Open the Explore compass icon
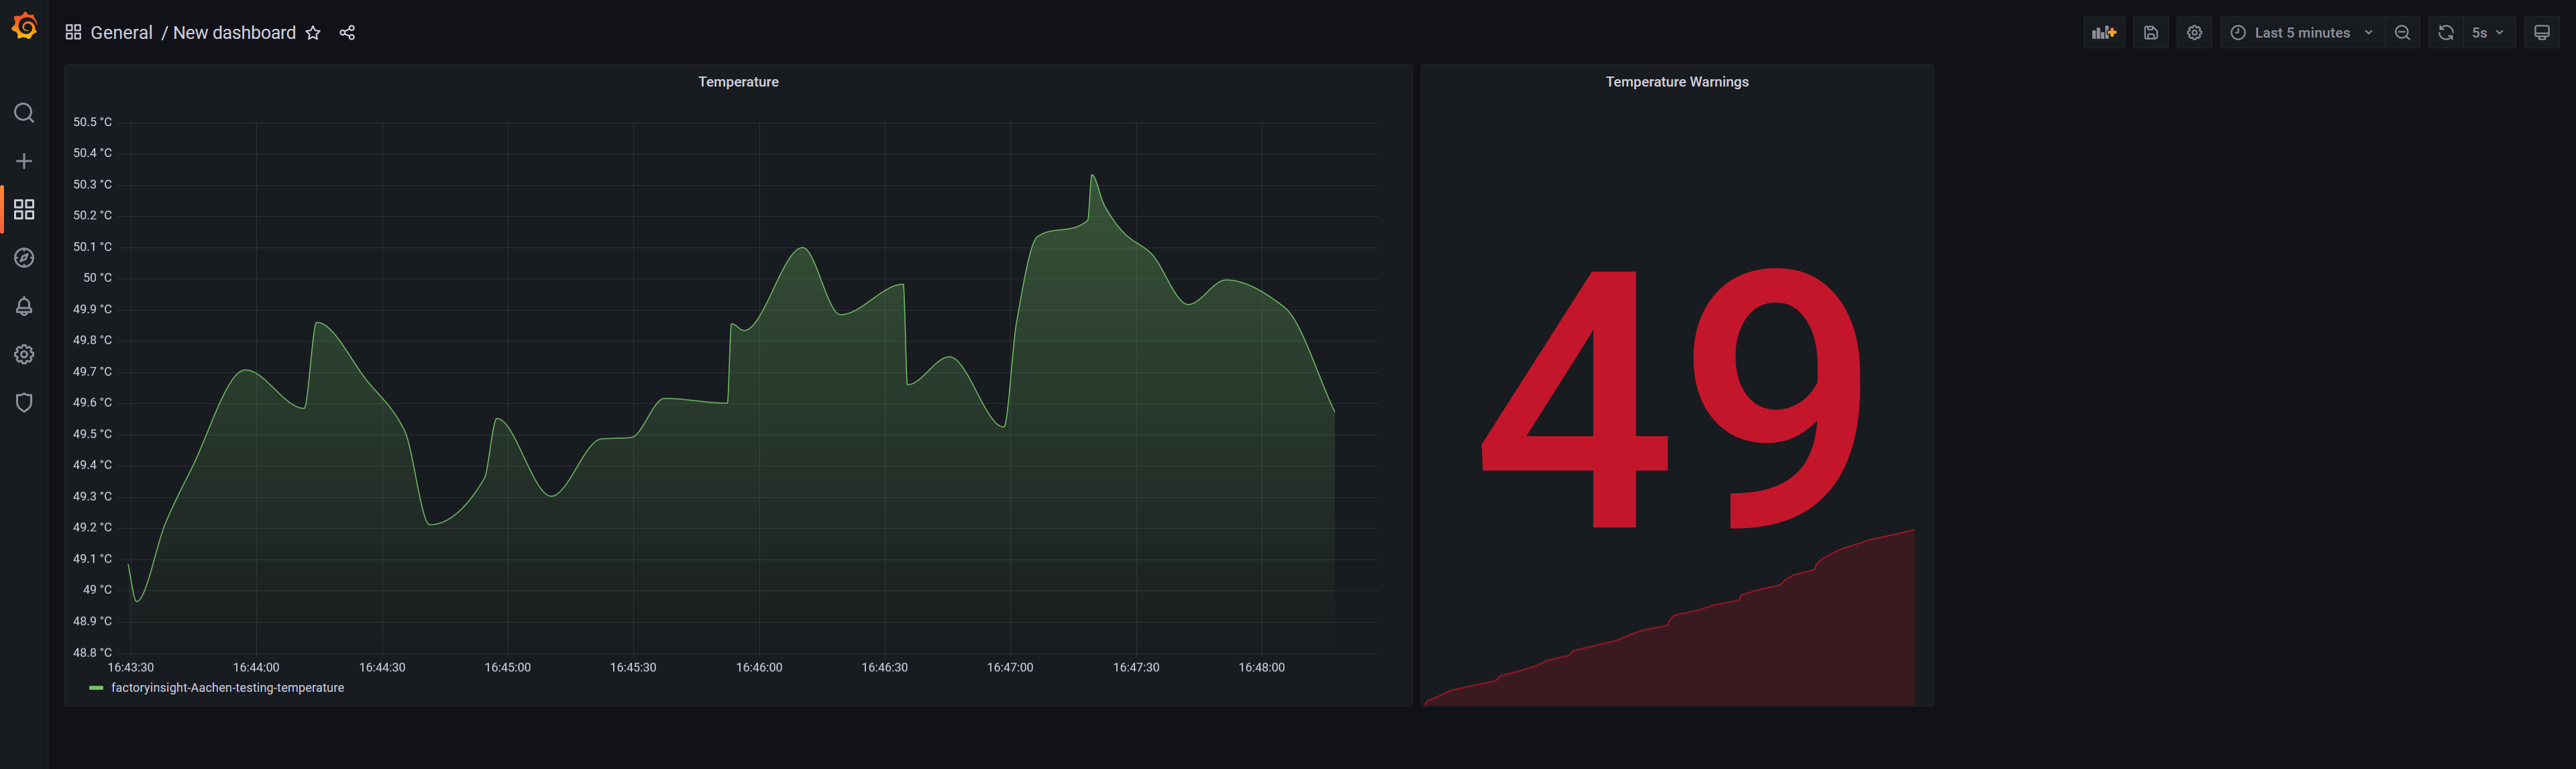 coord(24,258)
